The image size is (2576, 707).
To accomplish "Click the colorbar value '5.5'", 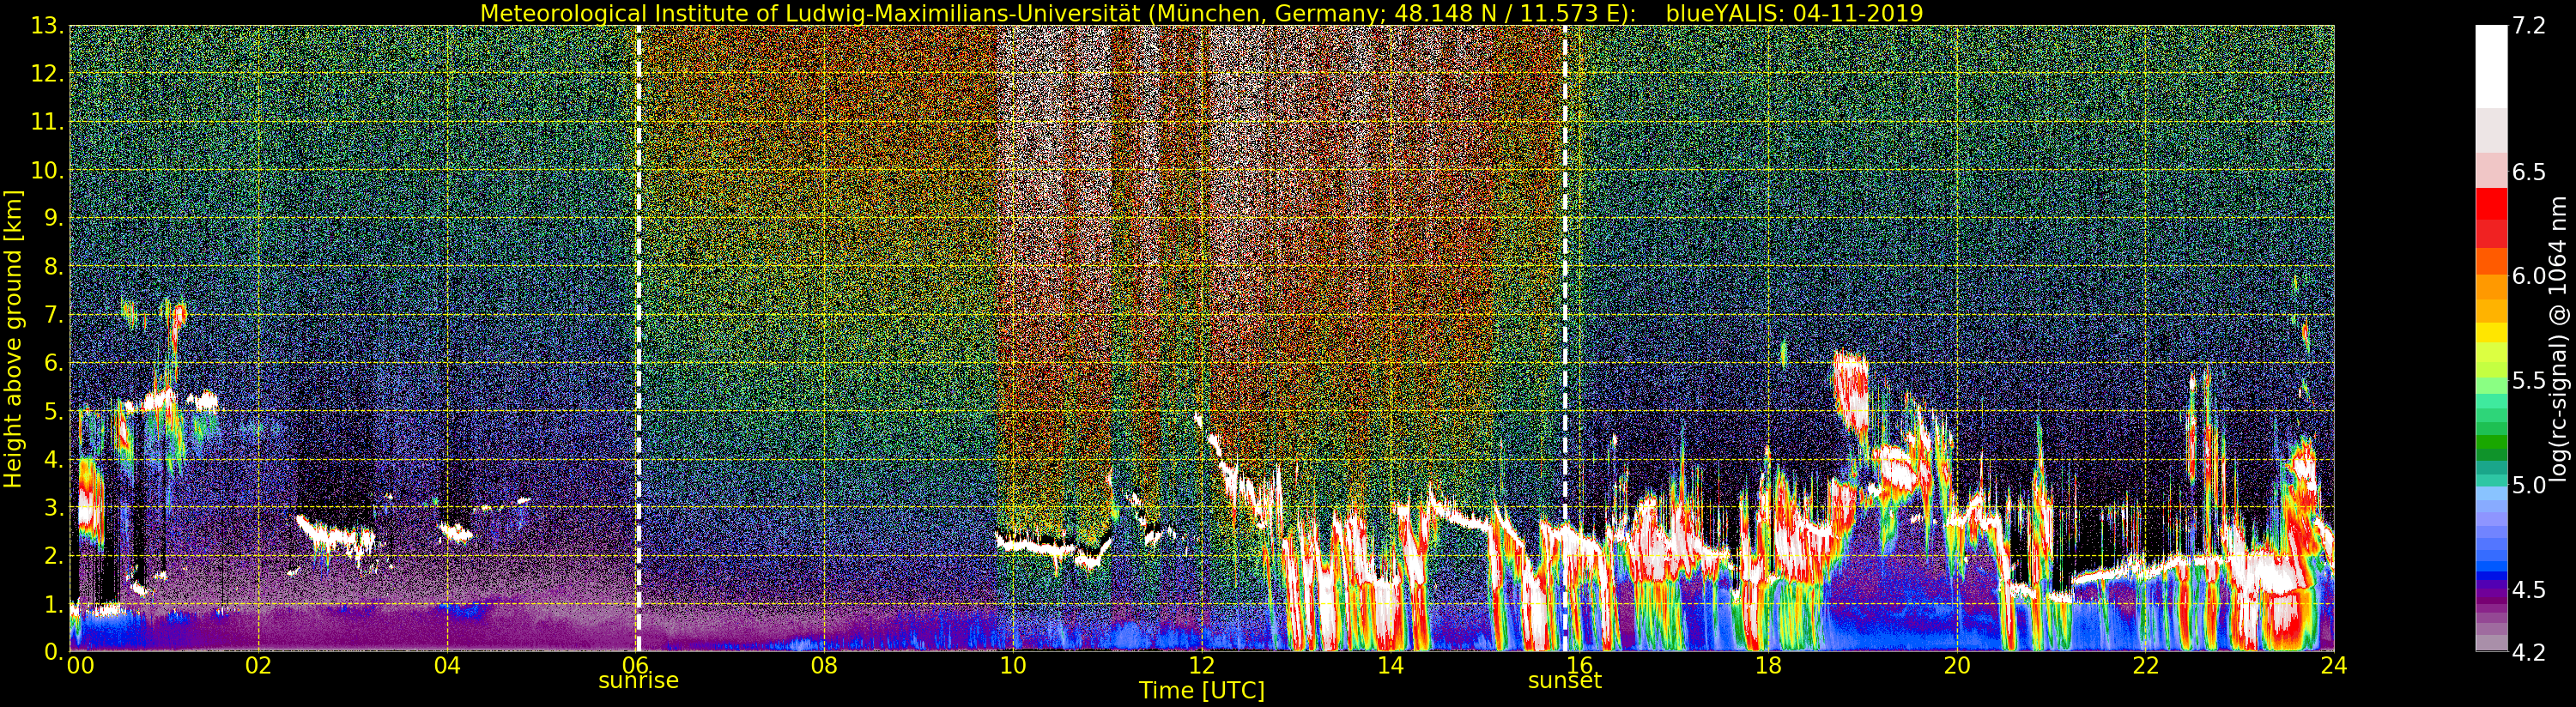I will [2529, 381].
